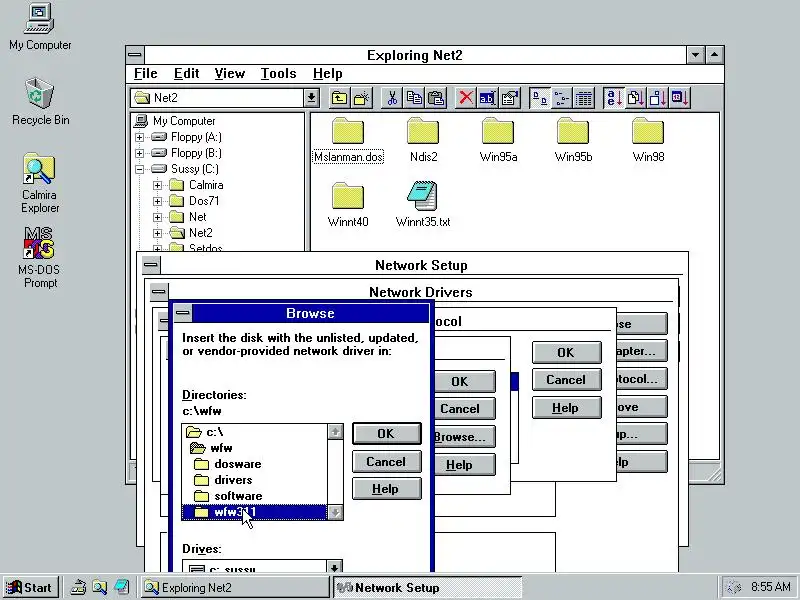Image resolution: width=800 pixels, height=600 pixels.
Task: Create a new folder using toolbar icon
Action: pyautogui.click(x=361, y=97)
